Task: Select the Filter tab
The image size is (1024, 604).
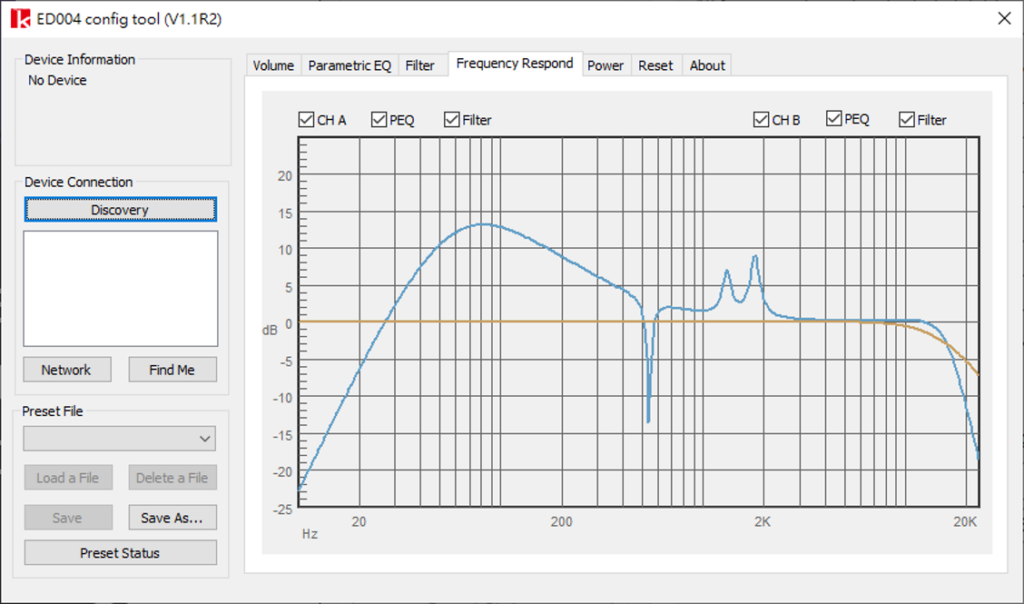Action: [422, 64]
